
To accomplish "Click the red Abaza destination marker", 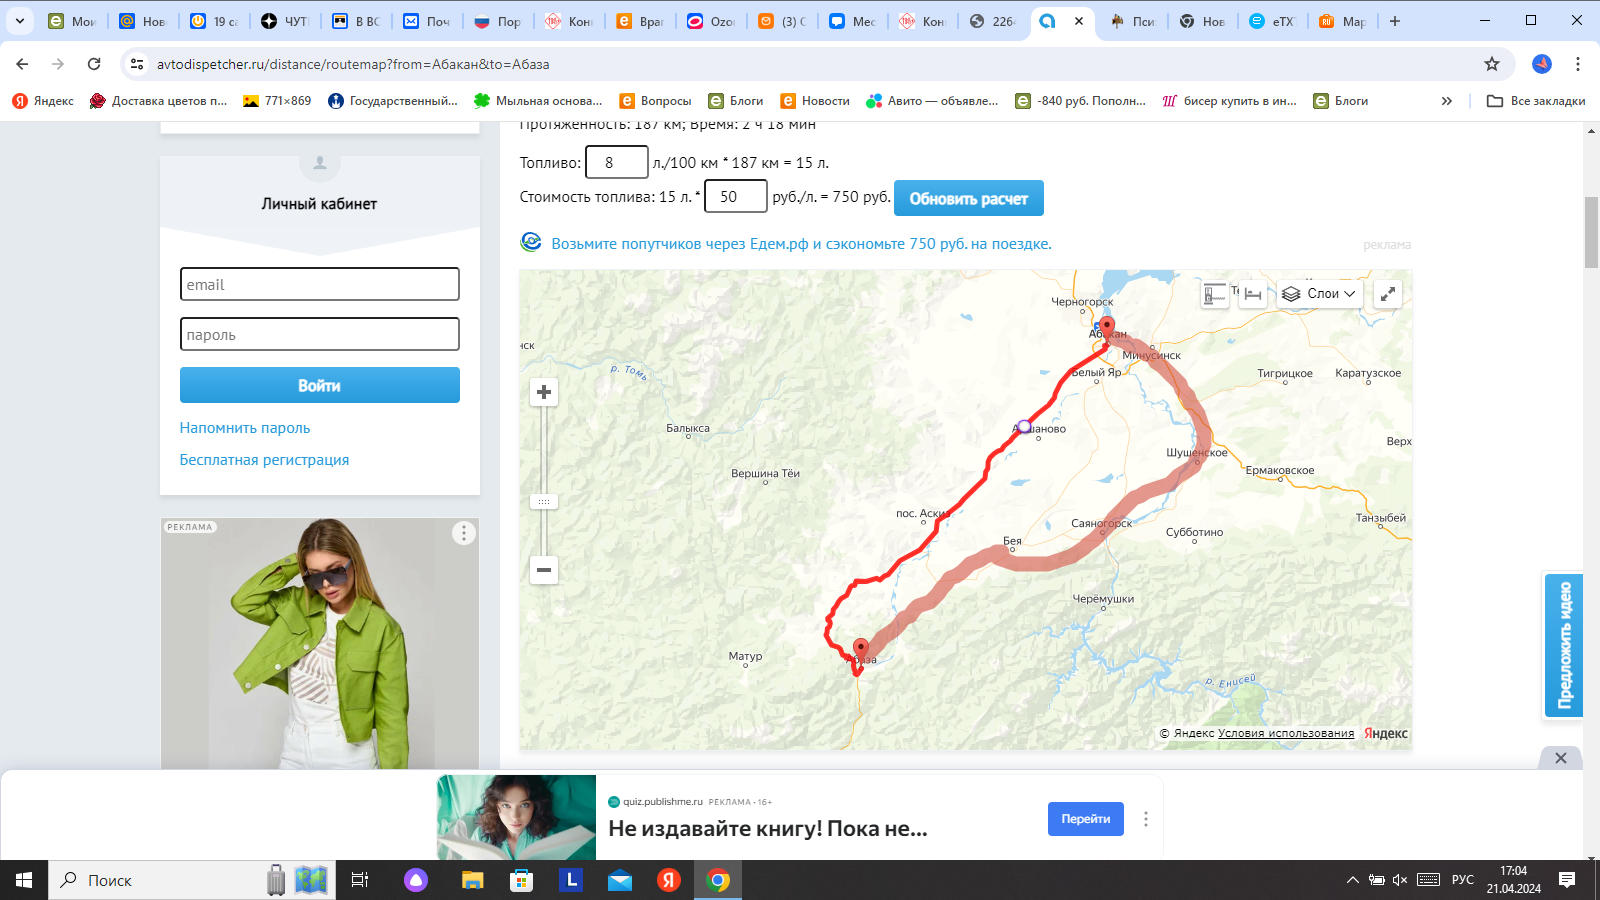I will (861, 651).
